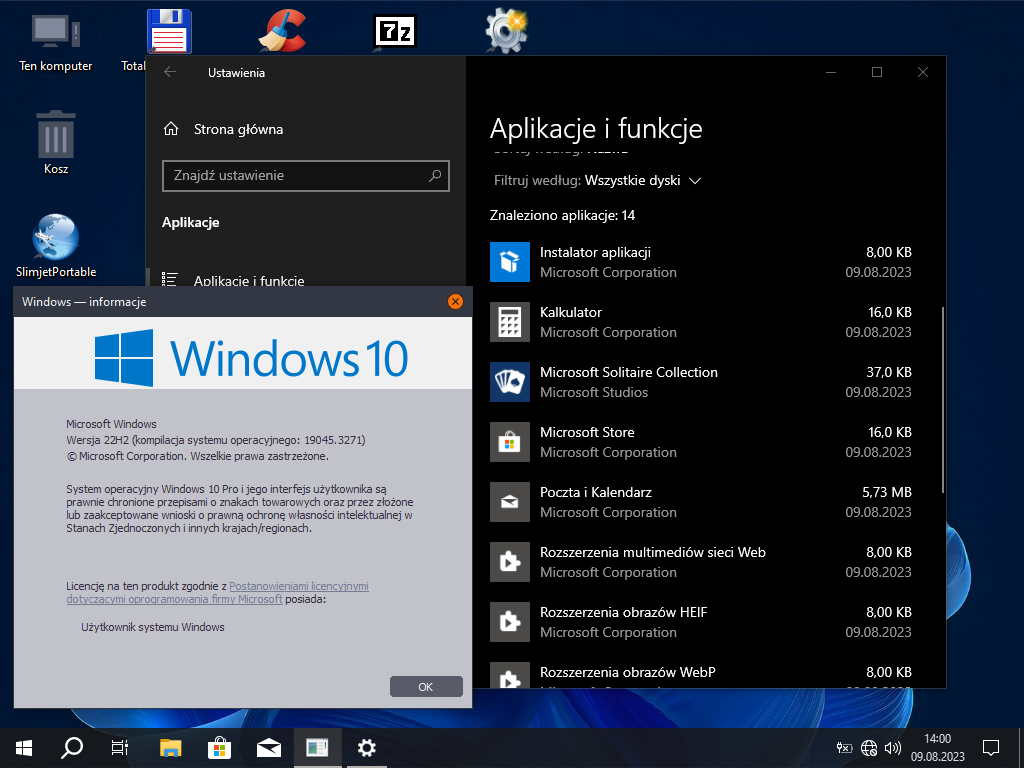
Task: Select Poczta i Kalendarz mail icon
Action: (509, 502)
